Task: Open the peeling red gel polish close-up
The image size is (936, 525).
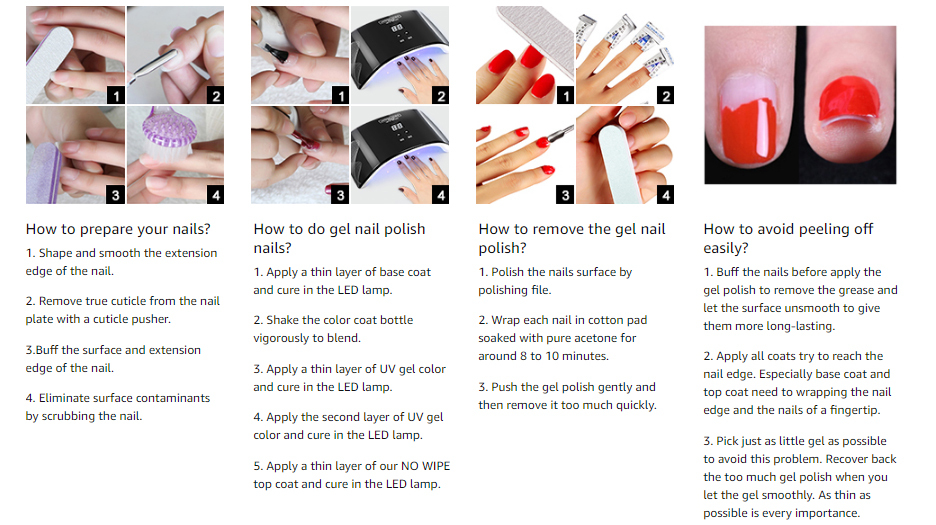Action: 800,105
